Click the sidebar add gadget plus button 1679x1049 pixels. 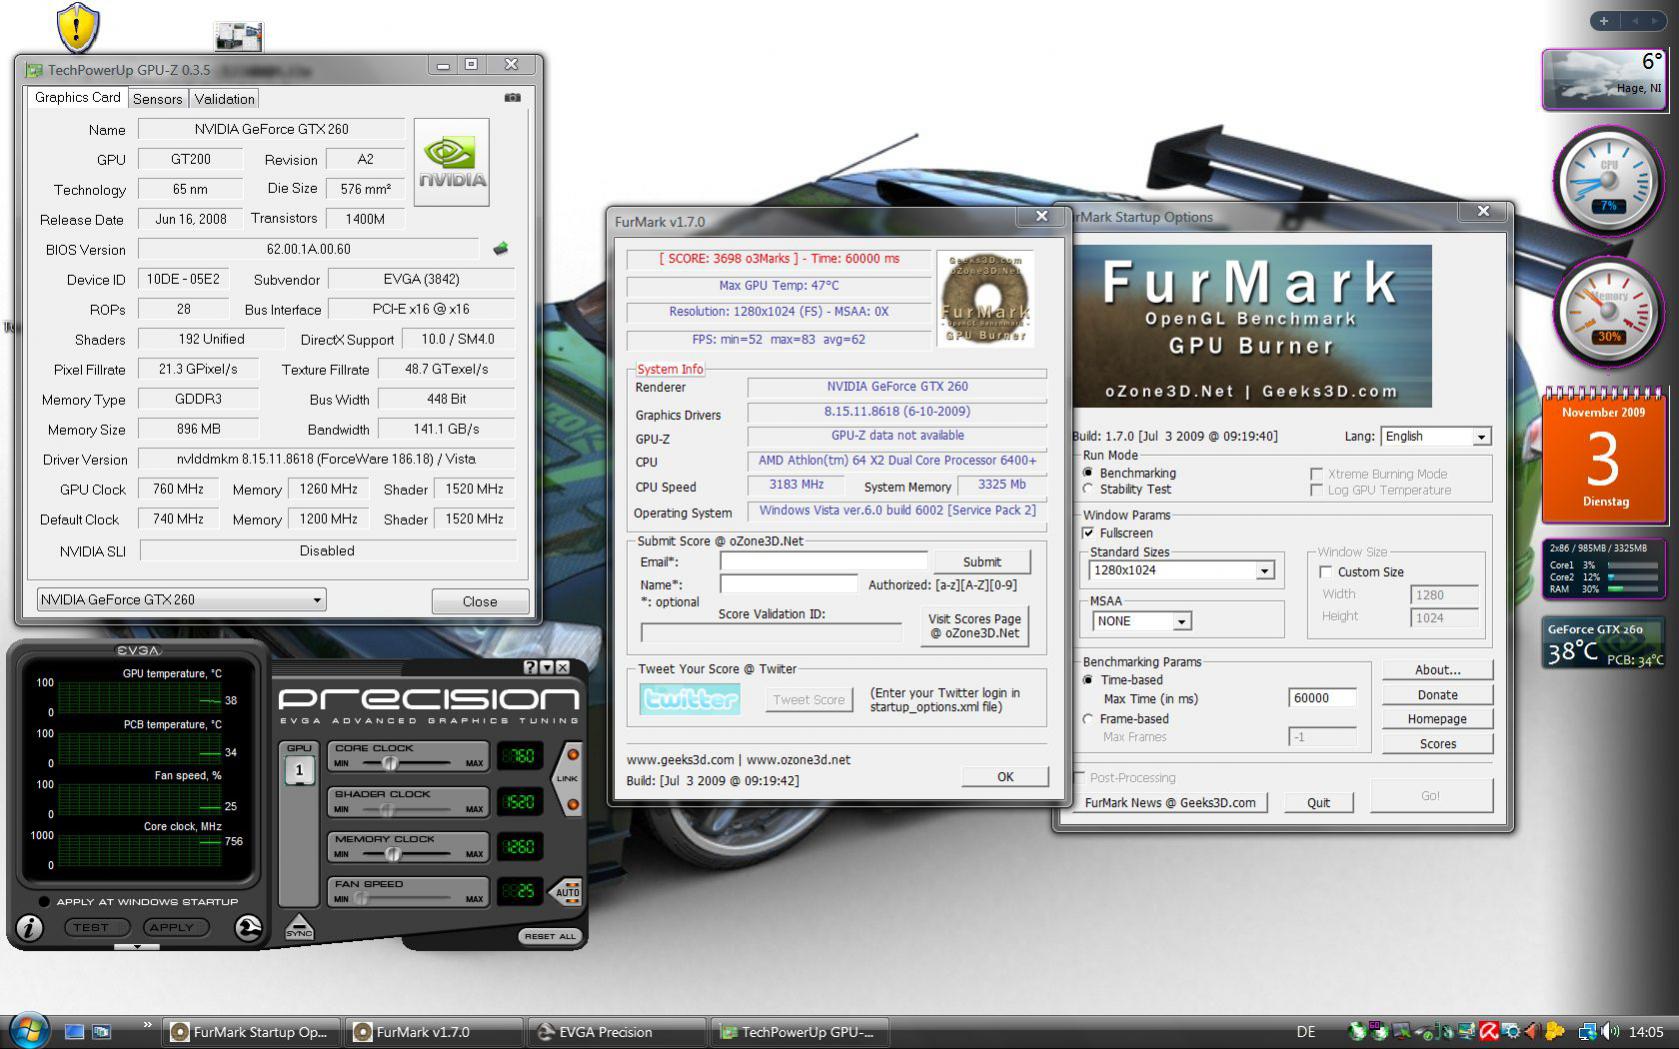(1604, 21)
